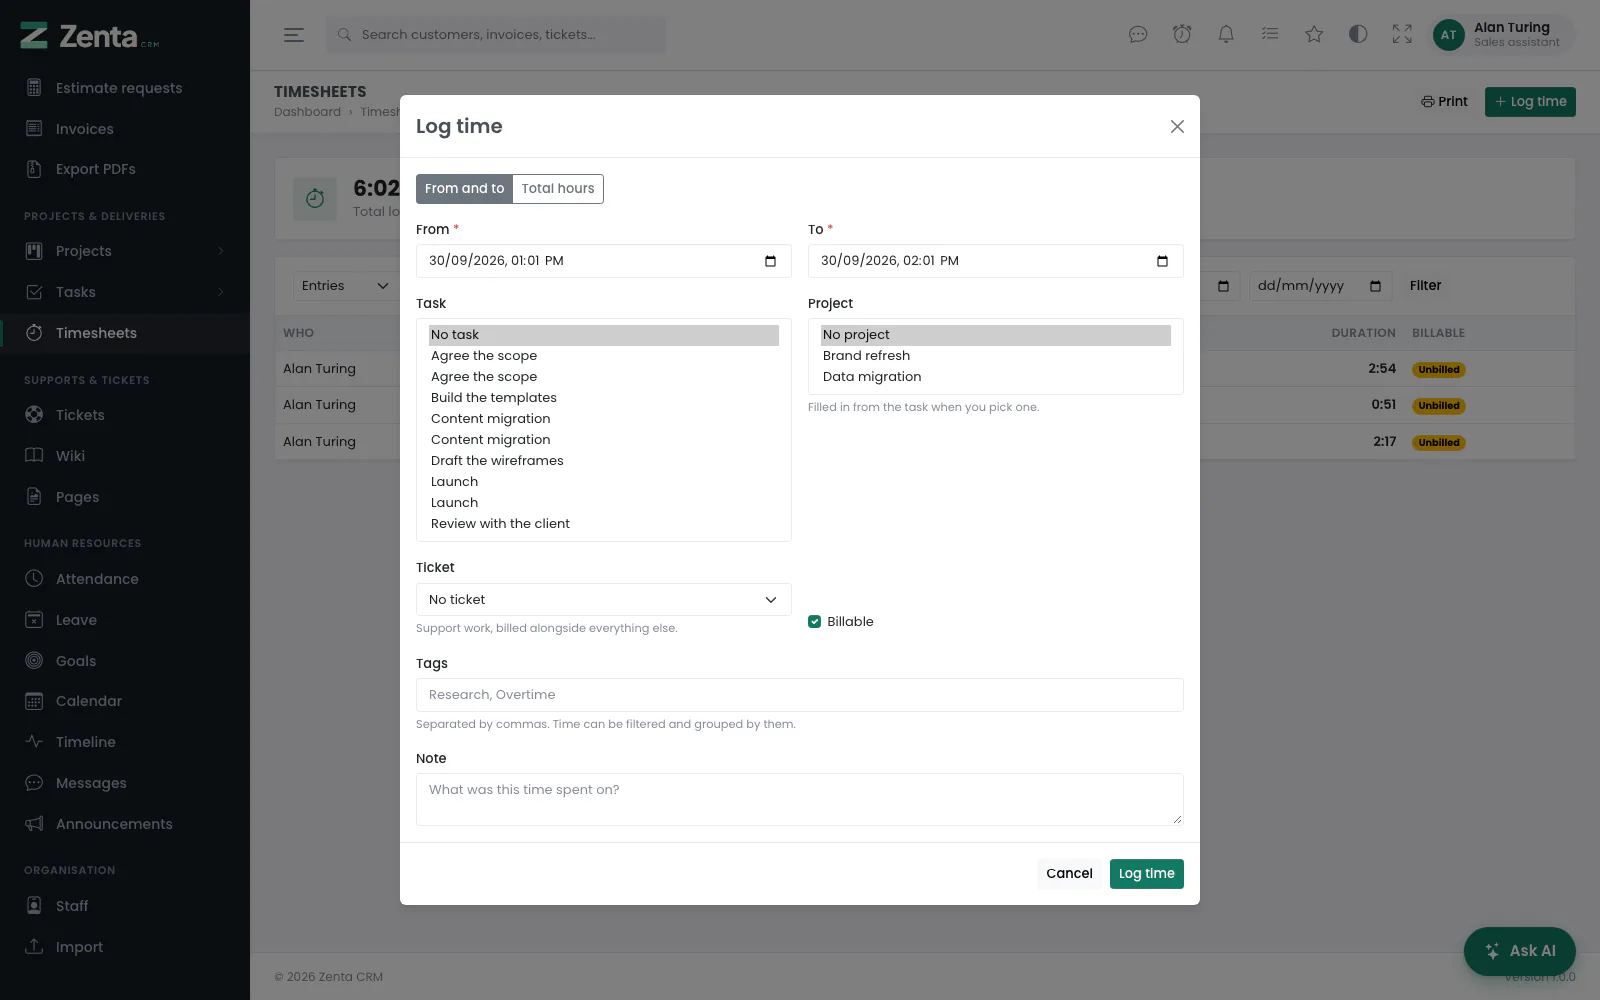Open the Announcements megaphone icon
This screenshot has height=1000, width=1600.
[x=34, y=824]
